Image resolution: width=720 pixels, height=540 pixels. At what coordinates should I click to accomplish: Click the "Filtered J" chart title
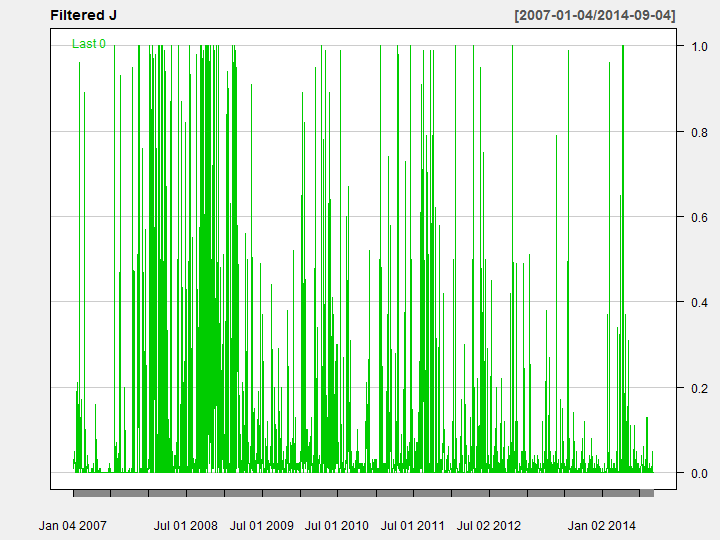pyautogui.click(x=84, y=17)
